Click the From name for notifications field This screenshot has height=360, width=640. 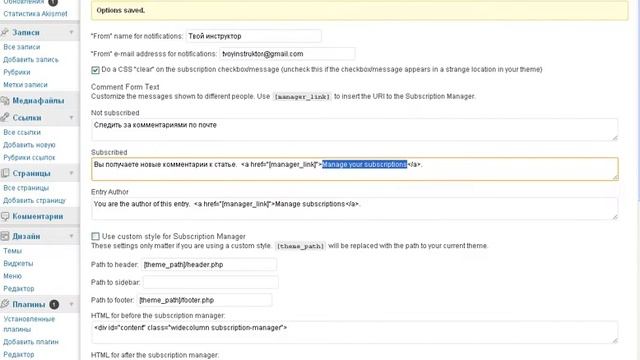pyautogui.click(x=253, y=36)
